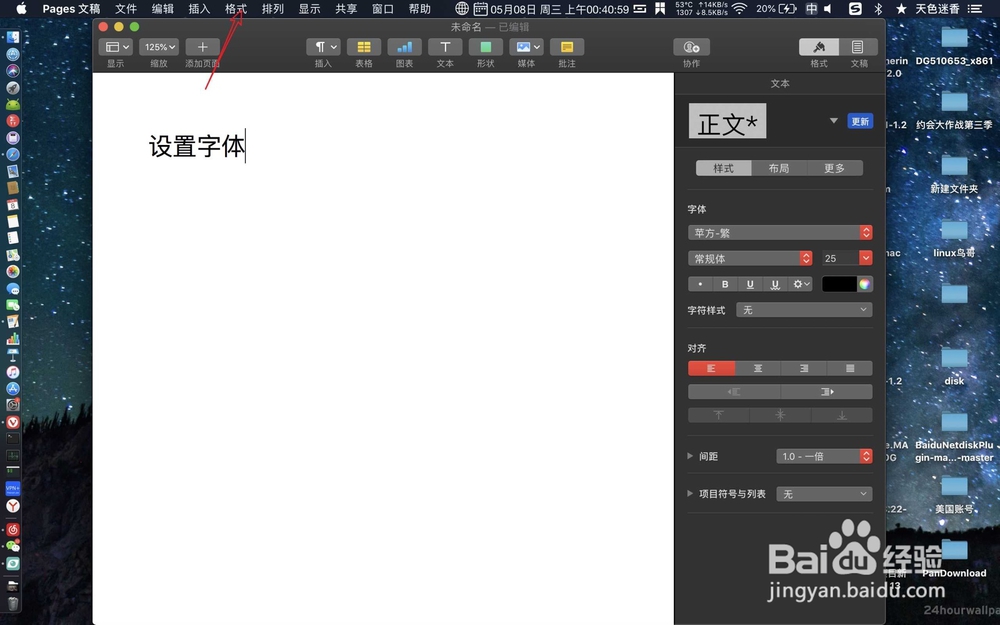Open the 常规体 font weight dropdown
The height and width of the screenshot is (625, 1000).
point(749,257)
